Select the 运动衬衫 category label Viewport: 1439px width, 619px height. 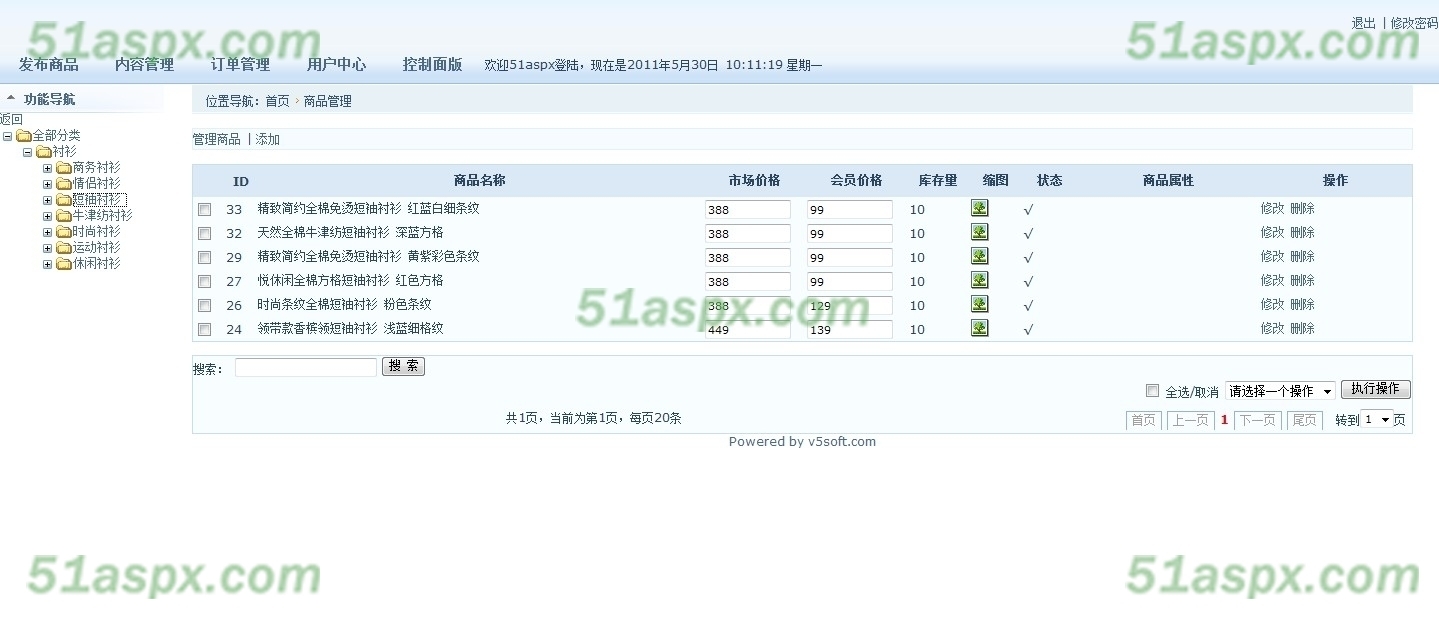pyautogui.click(x=96, y=248)
